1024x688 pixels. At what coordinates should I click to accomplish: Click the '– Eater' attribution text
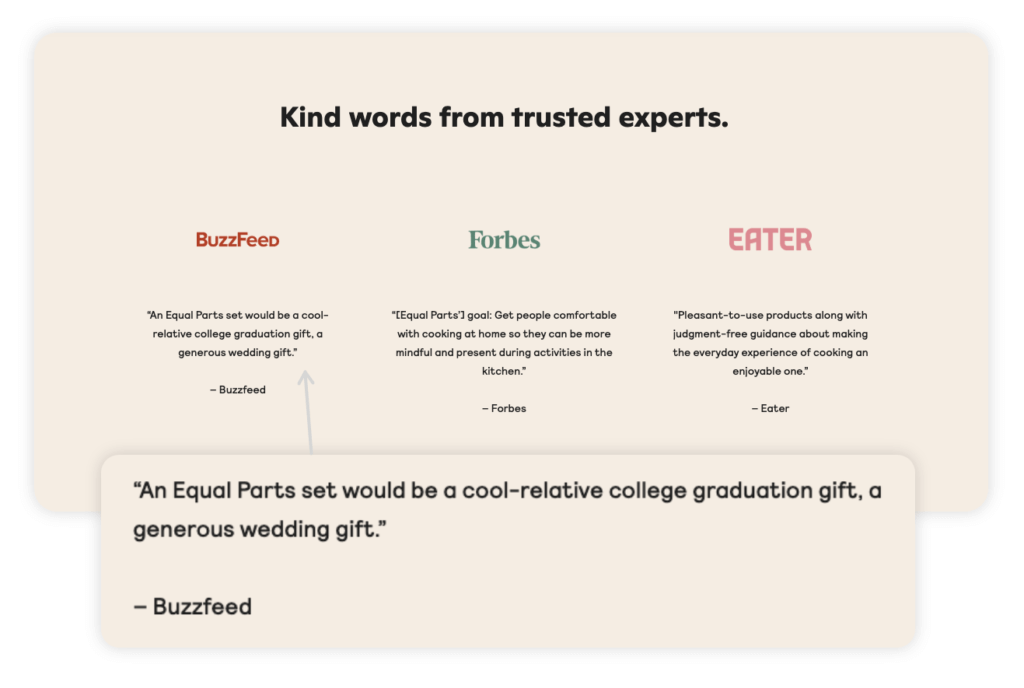771,408
